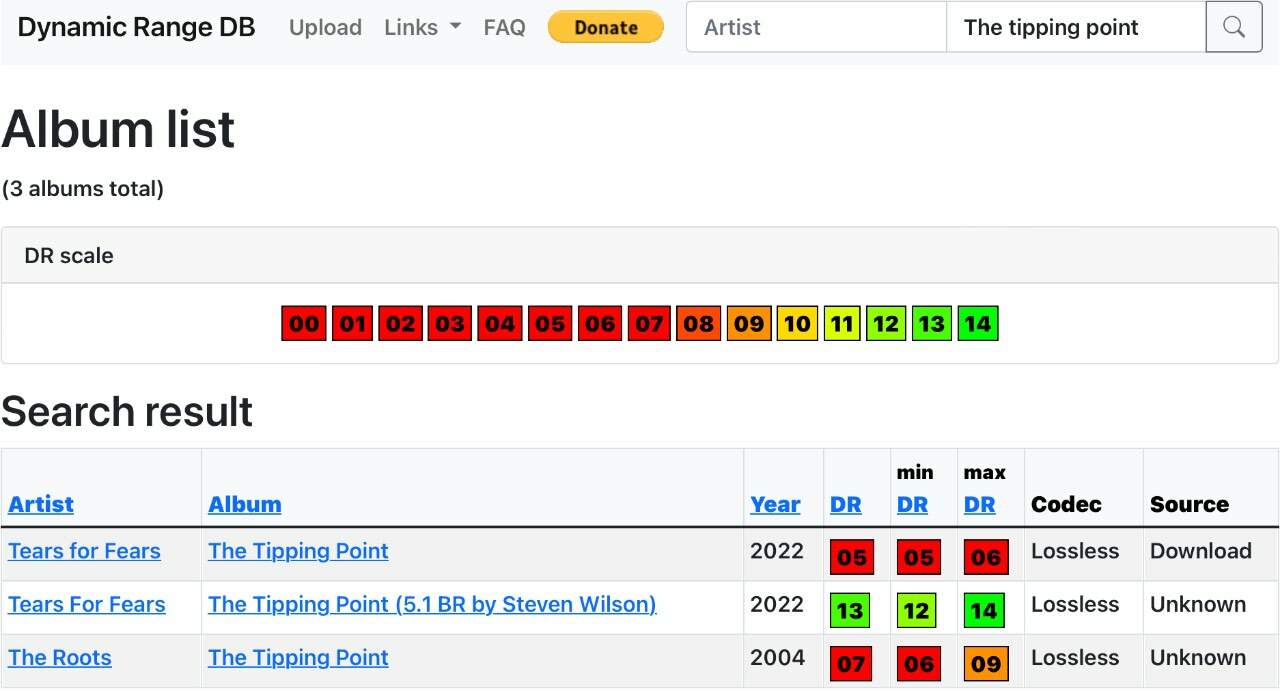
Task: Sort results by Artist column
Action: [x=41, y=504]
